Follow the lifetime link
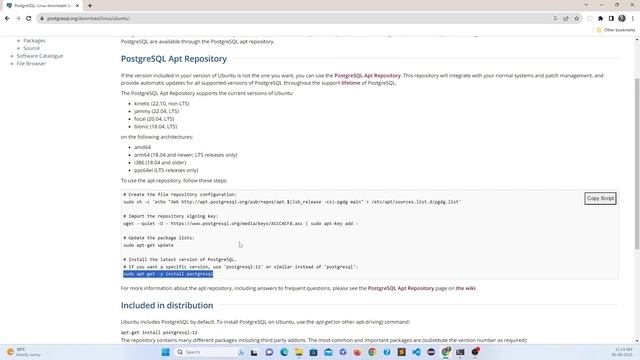The height and width of the screenshot is (360, 640). (351, 83)
